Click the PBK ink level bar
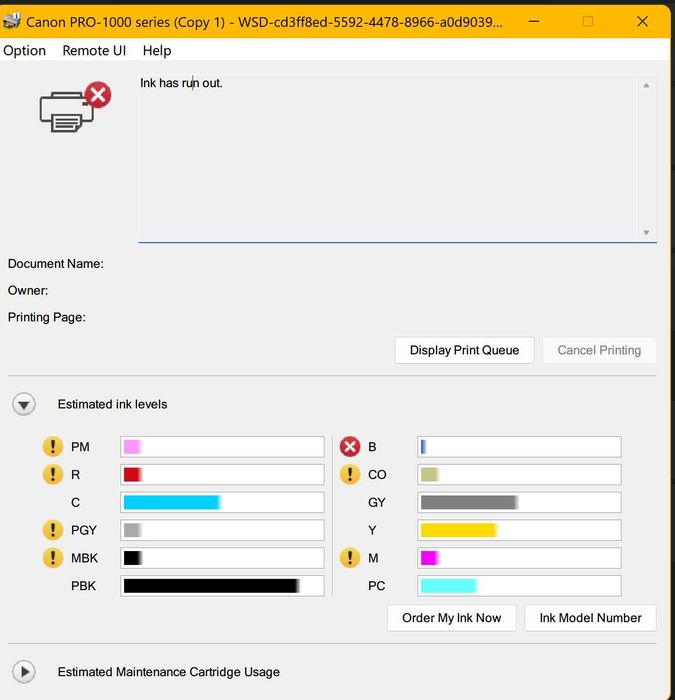The image size is (675, 700). pyautogui.click(x=222, y=586)
